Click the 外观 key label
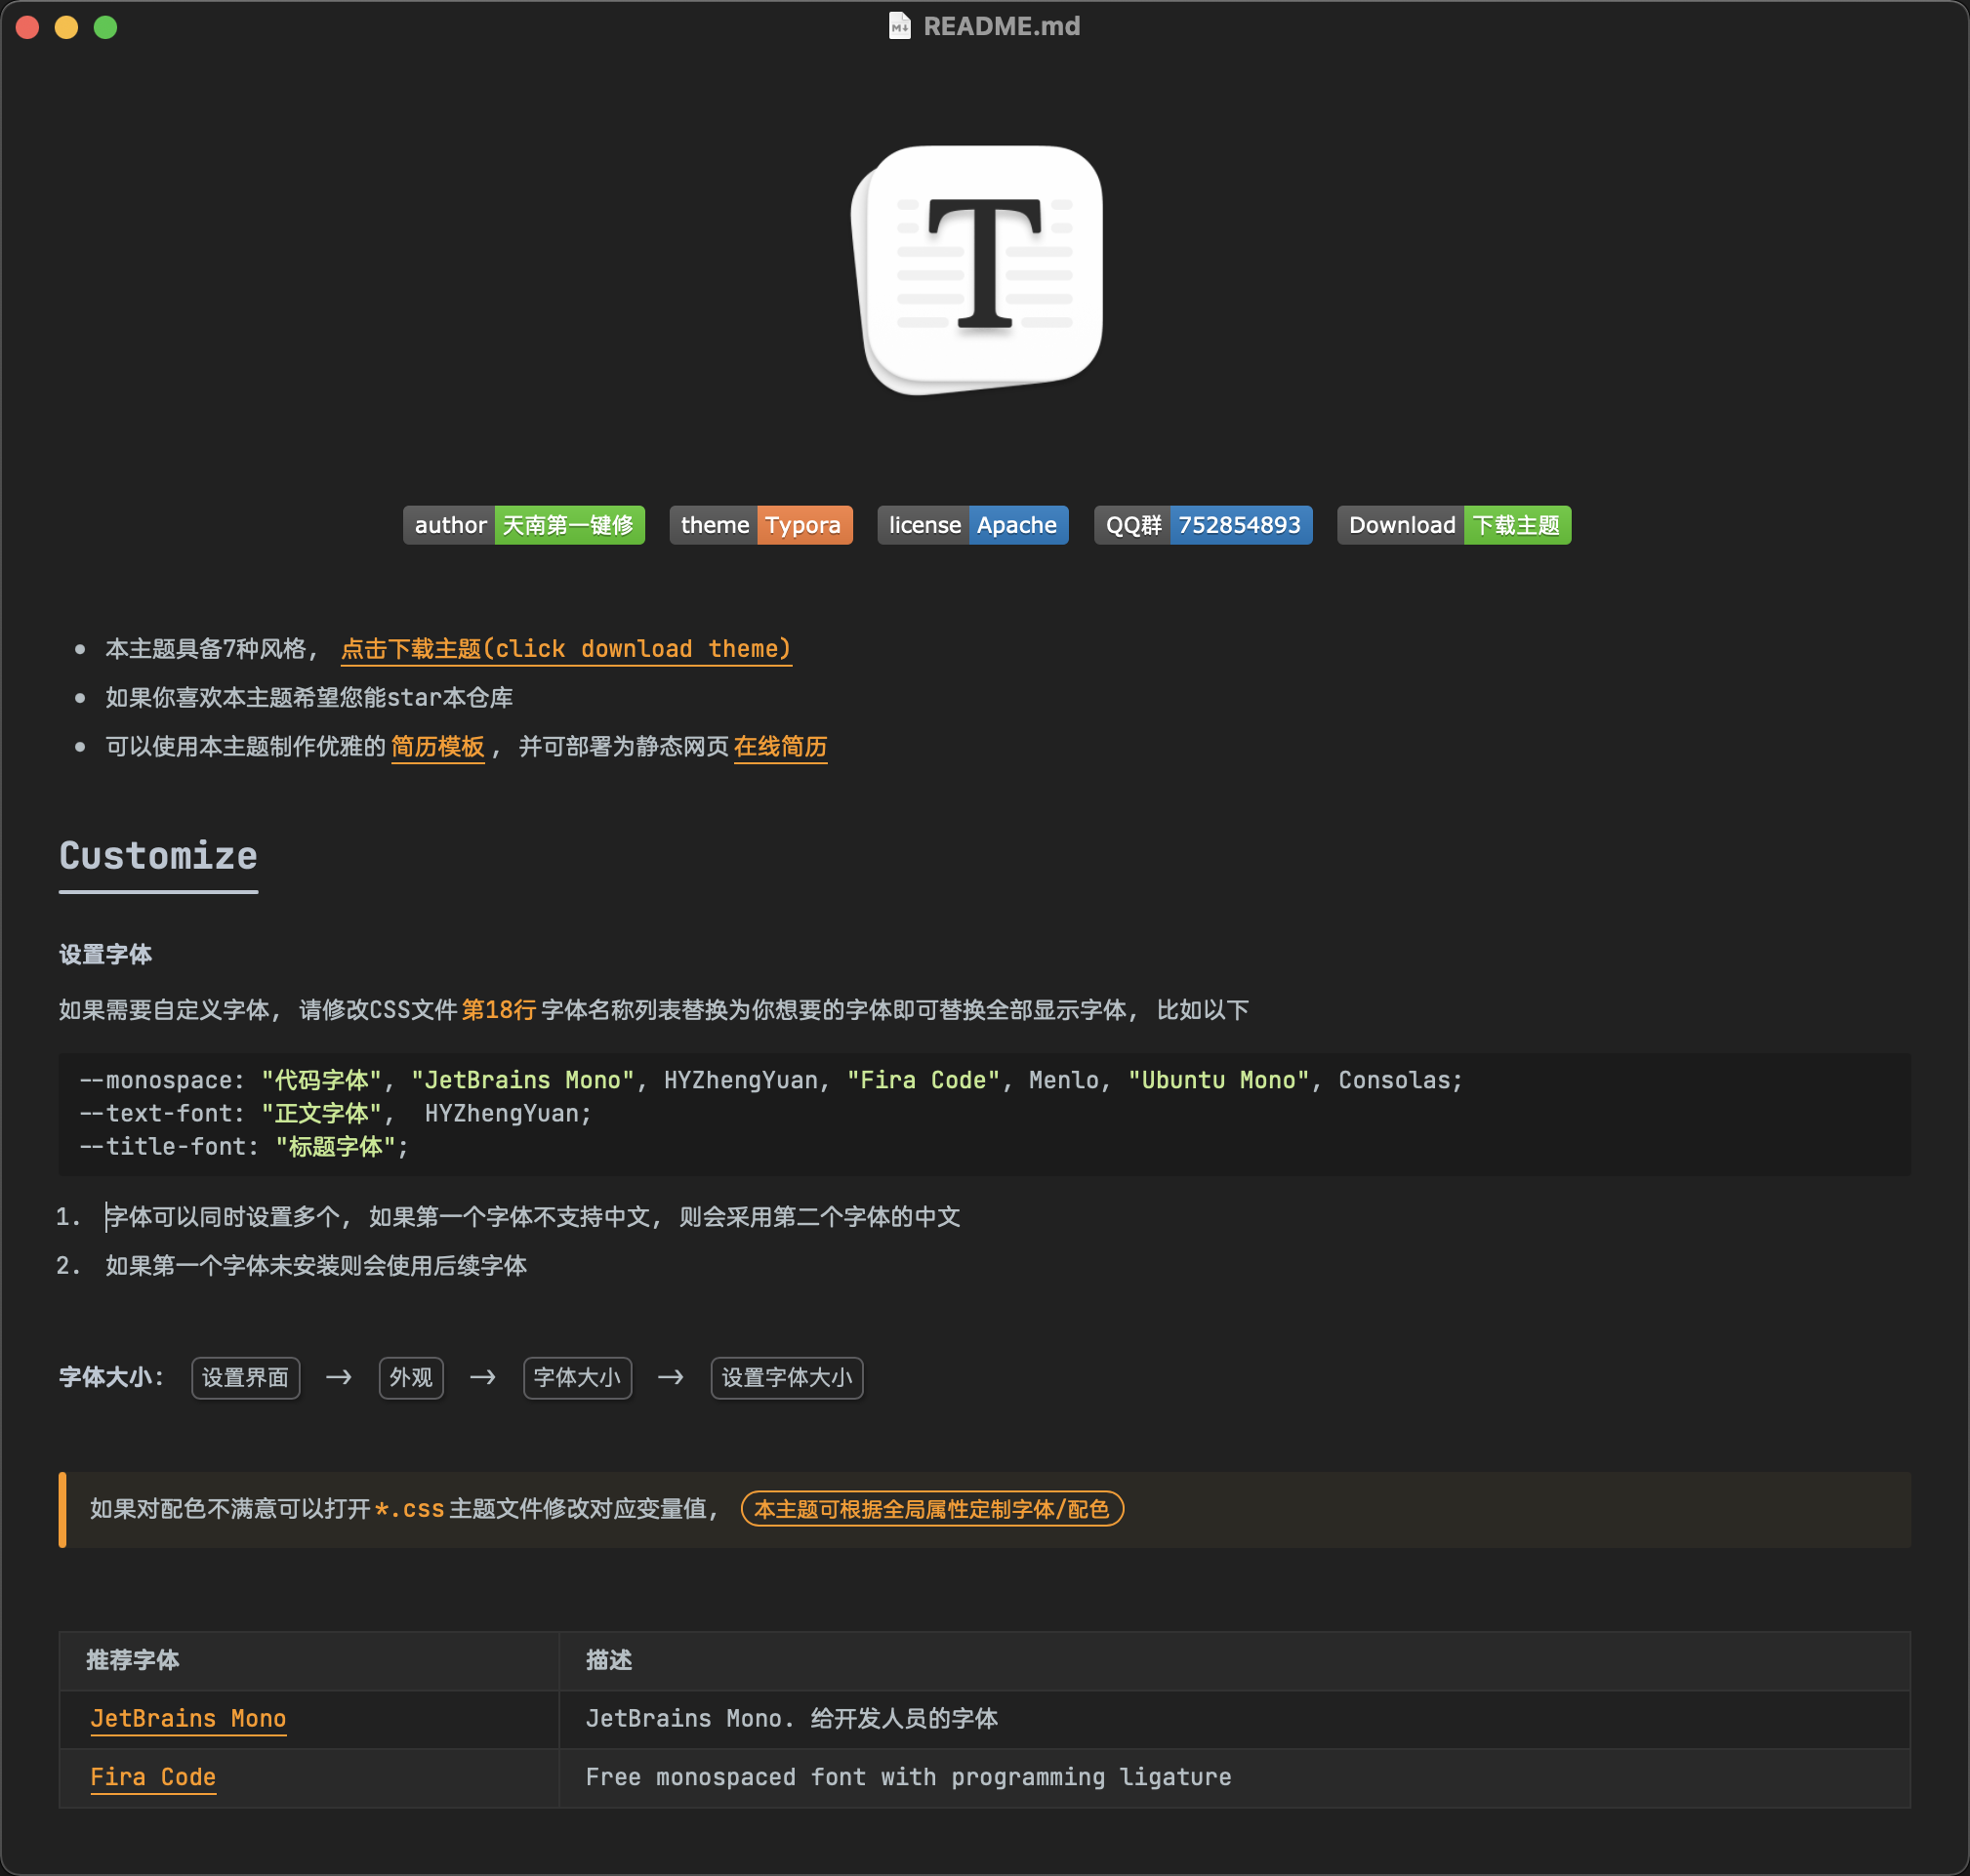The height and width of the screenshot is (1876, 1970). pyautogui.click(x=411, y=1378)
